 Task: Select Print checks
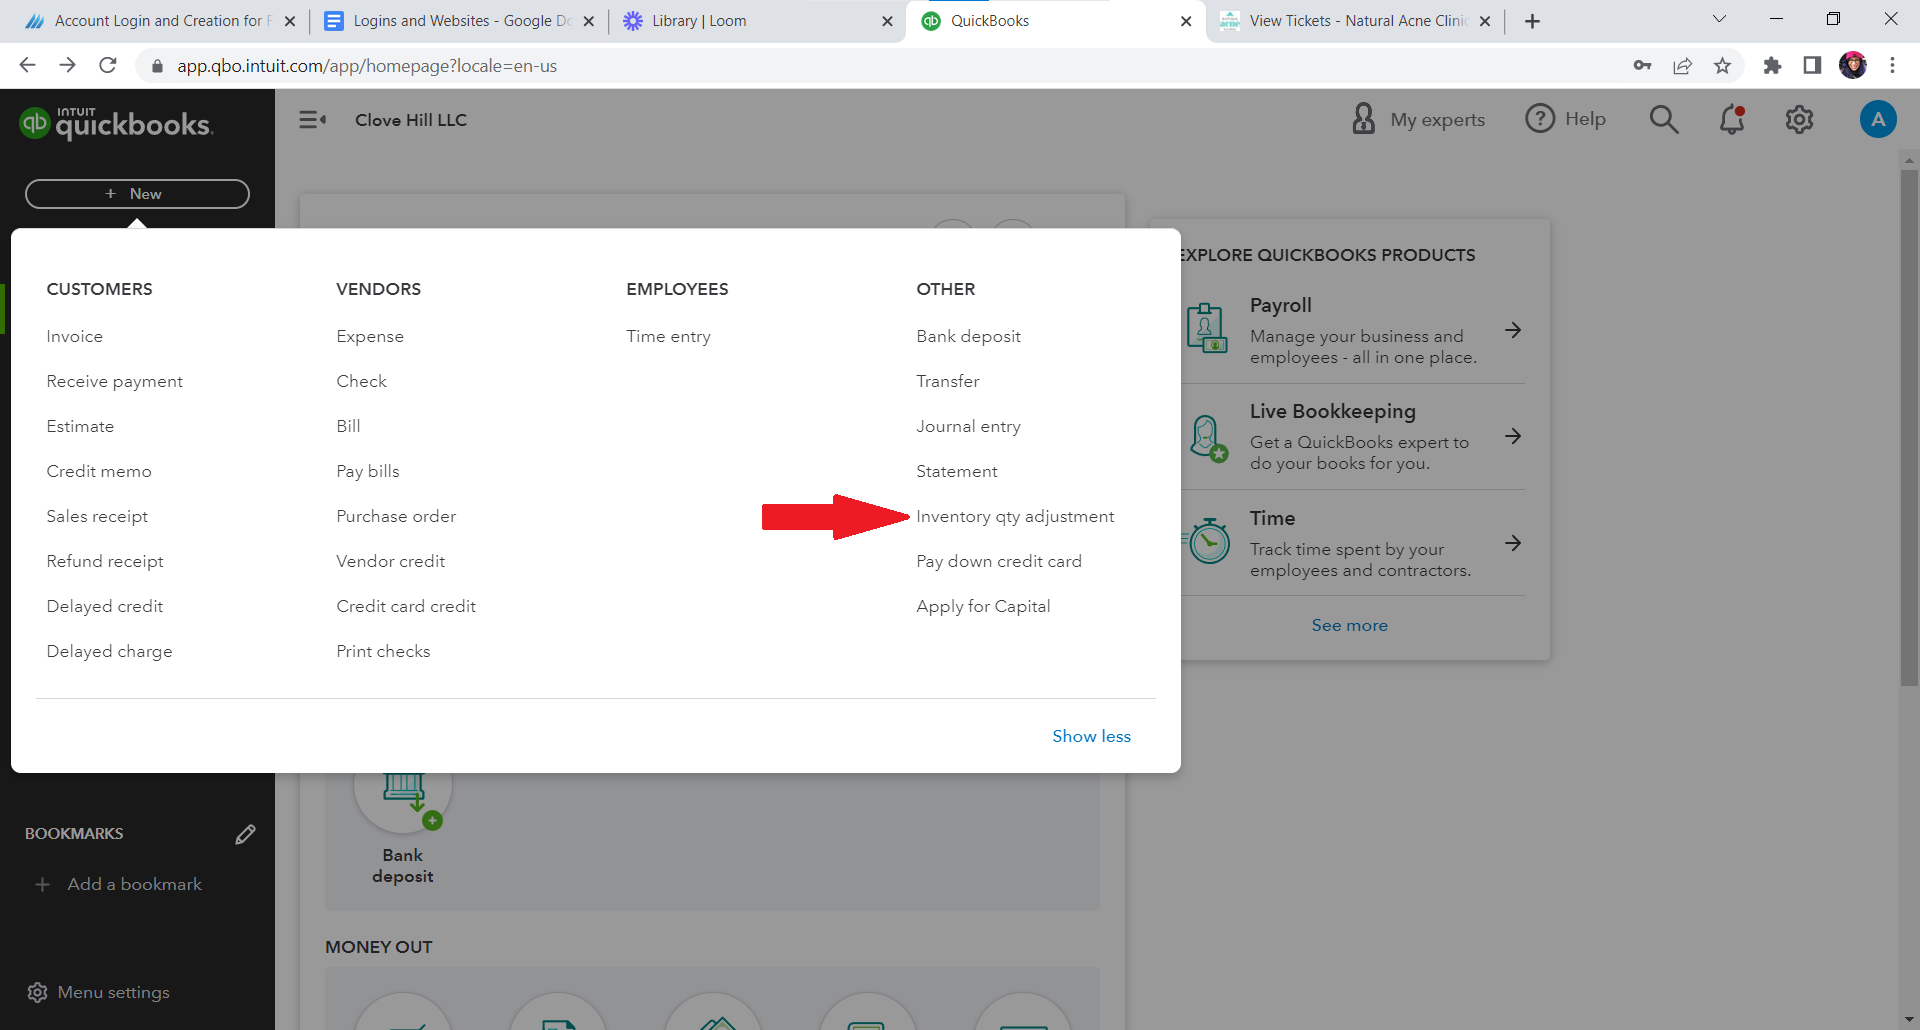[x=383, y=651]
